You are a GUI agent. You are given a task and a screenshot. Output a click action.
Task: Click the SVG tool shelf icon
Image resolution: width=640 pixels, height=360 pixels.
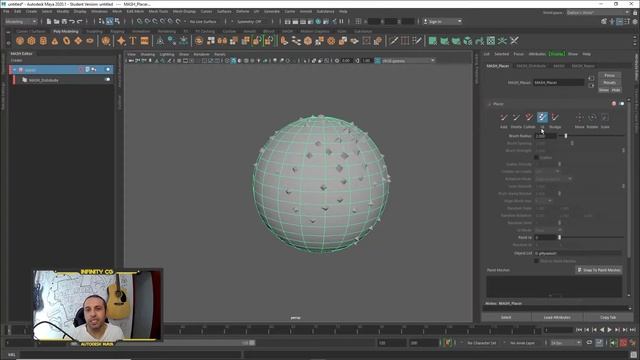point(144,41)
